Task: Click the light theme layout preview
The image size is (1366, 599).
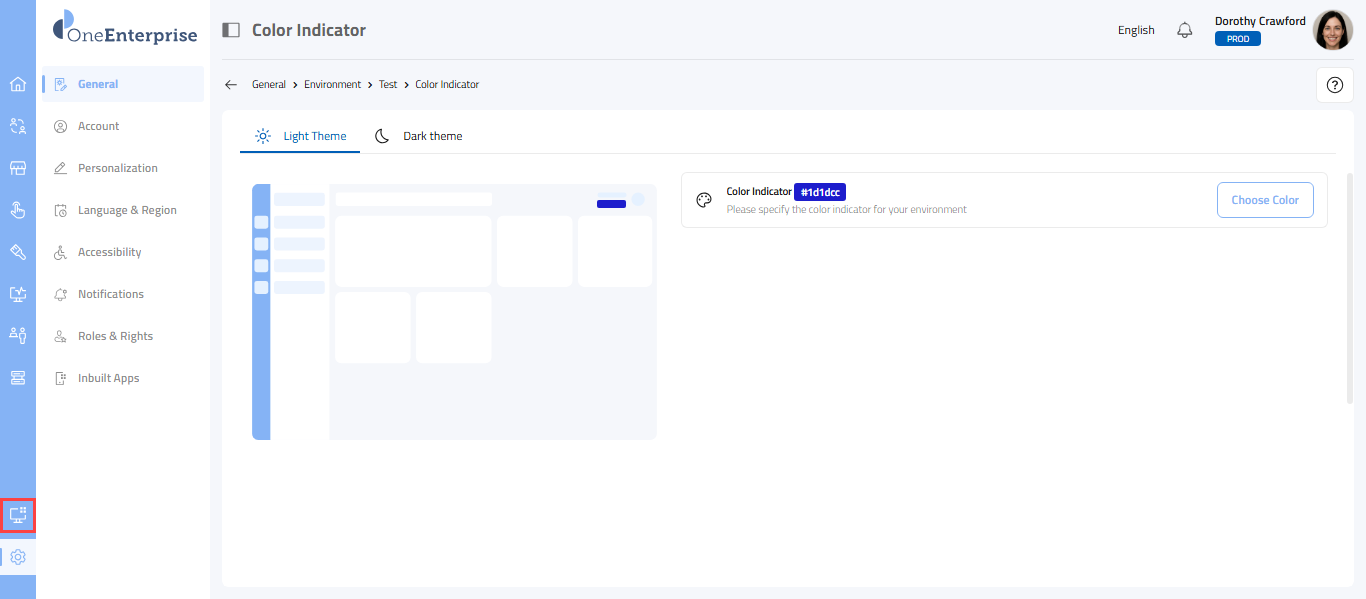Action: (x=454, y=312)
